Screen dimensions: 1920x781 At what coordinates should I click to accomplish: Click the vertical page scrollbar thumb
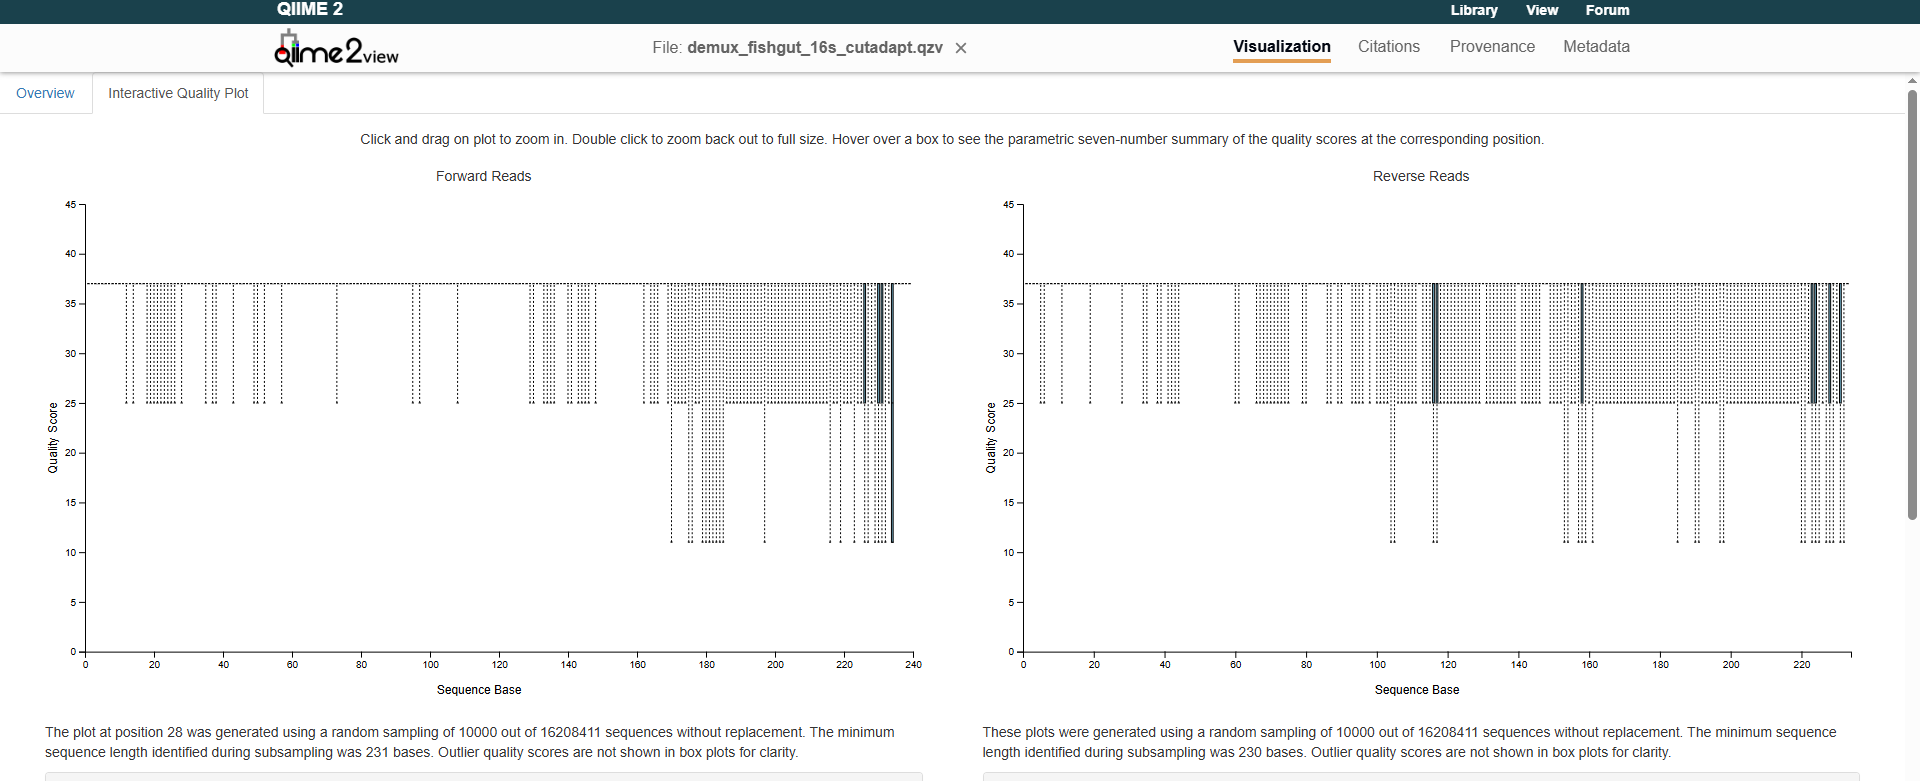(x=1912, y=300)
